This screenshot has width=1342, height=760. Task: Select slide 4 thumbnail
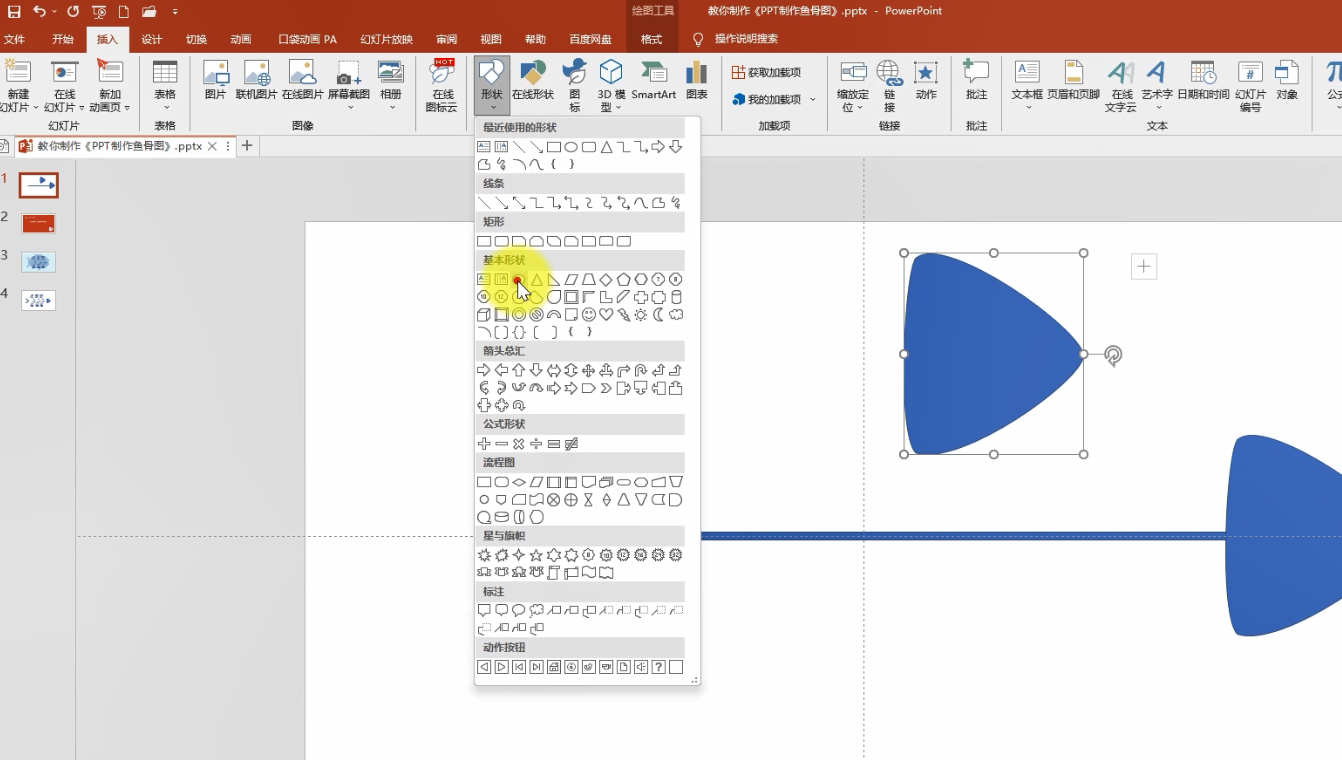point(39,300)
